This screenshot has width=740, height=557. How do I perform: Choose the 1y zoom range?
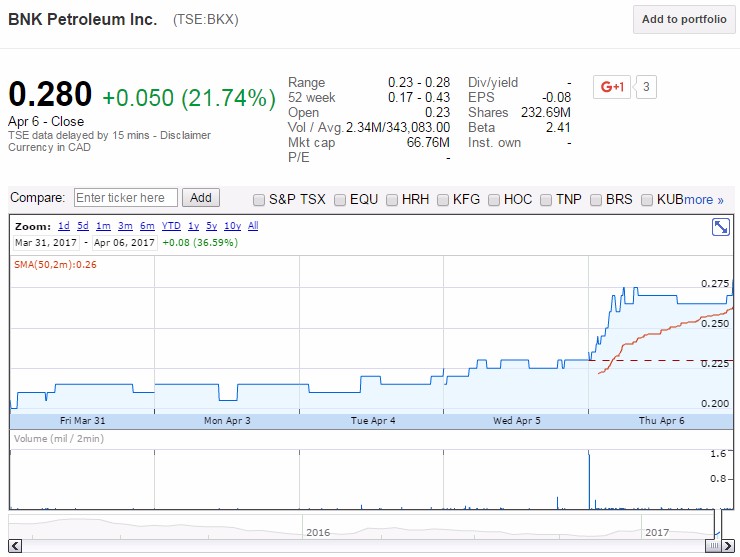pos(193,226)
